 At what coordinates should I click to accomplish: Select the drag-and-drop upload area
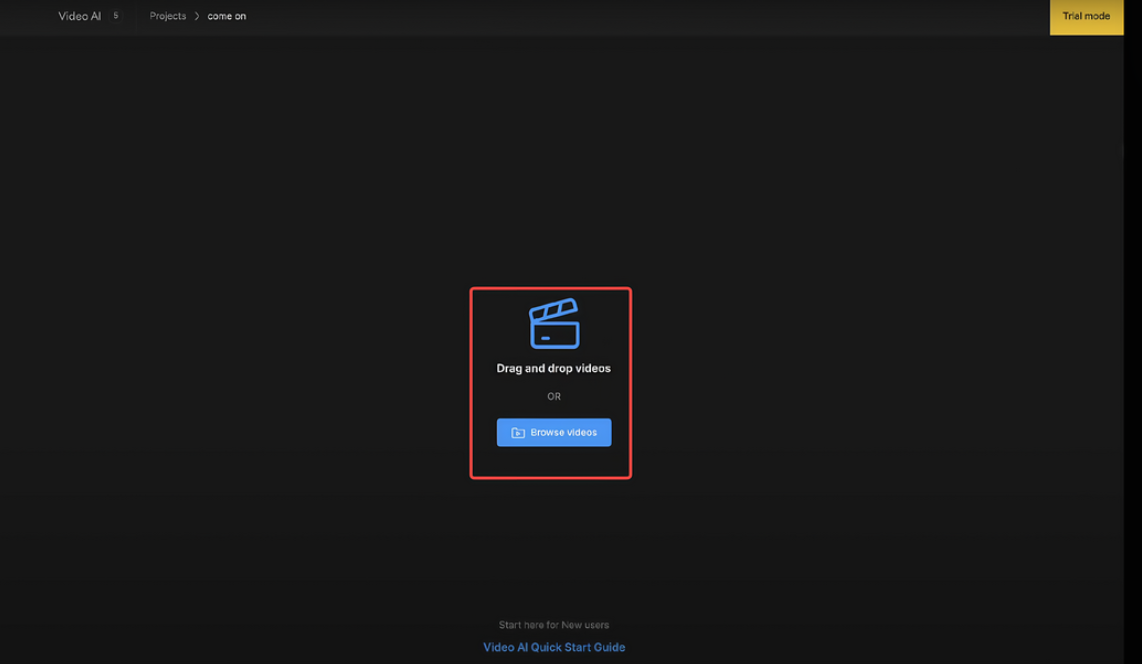pos(550,383)
